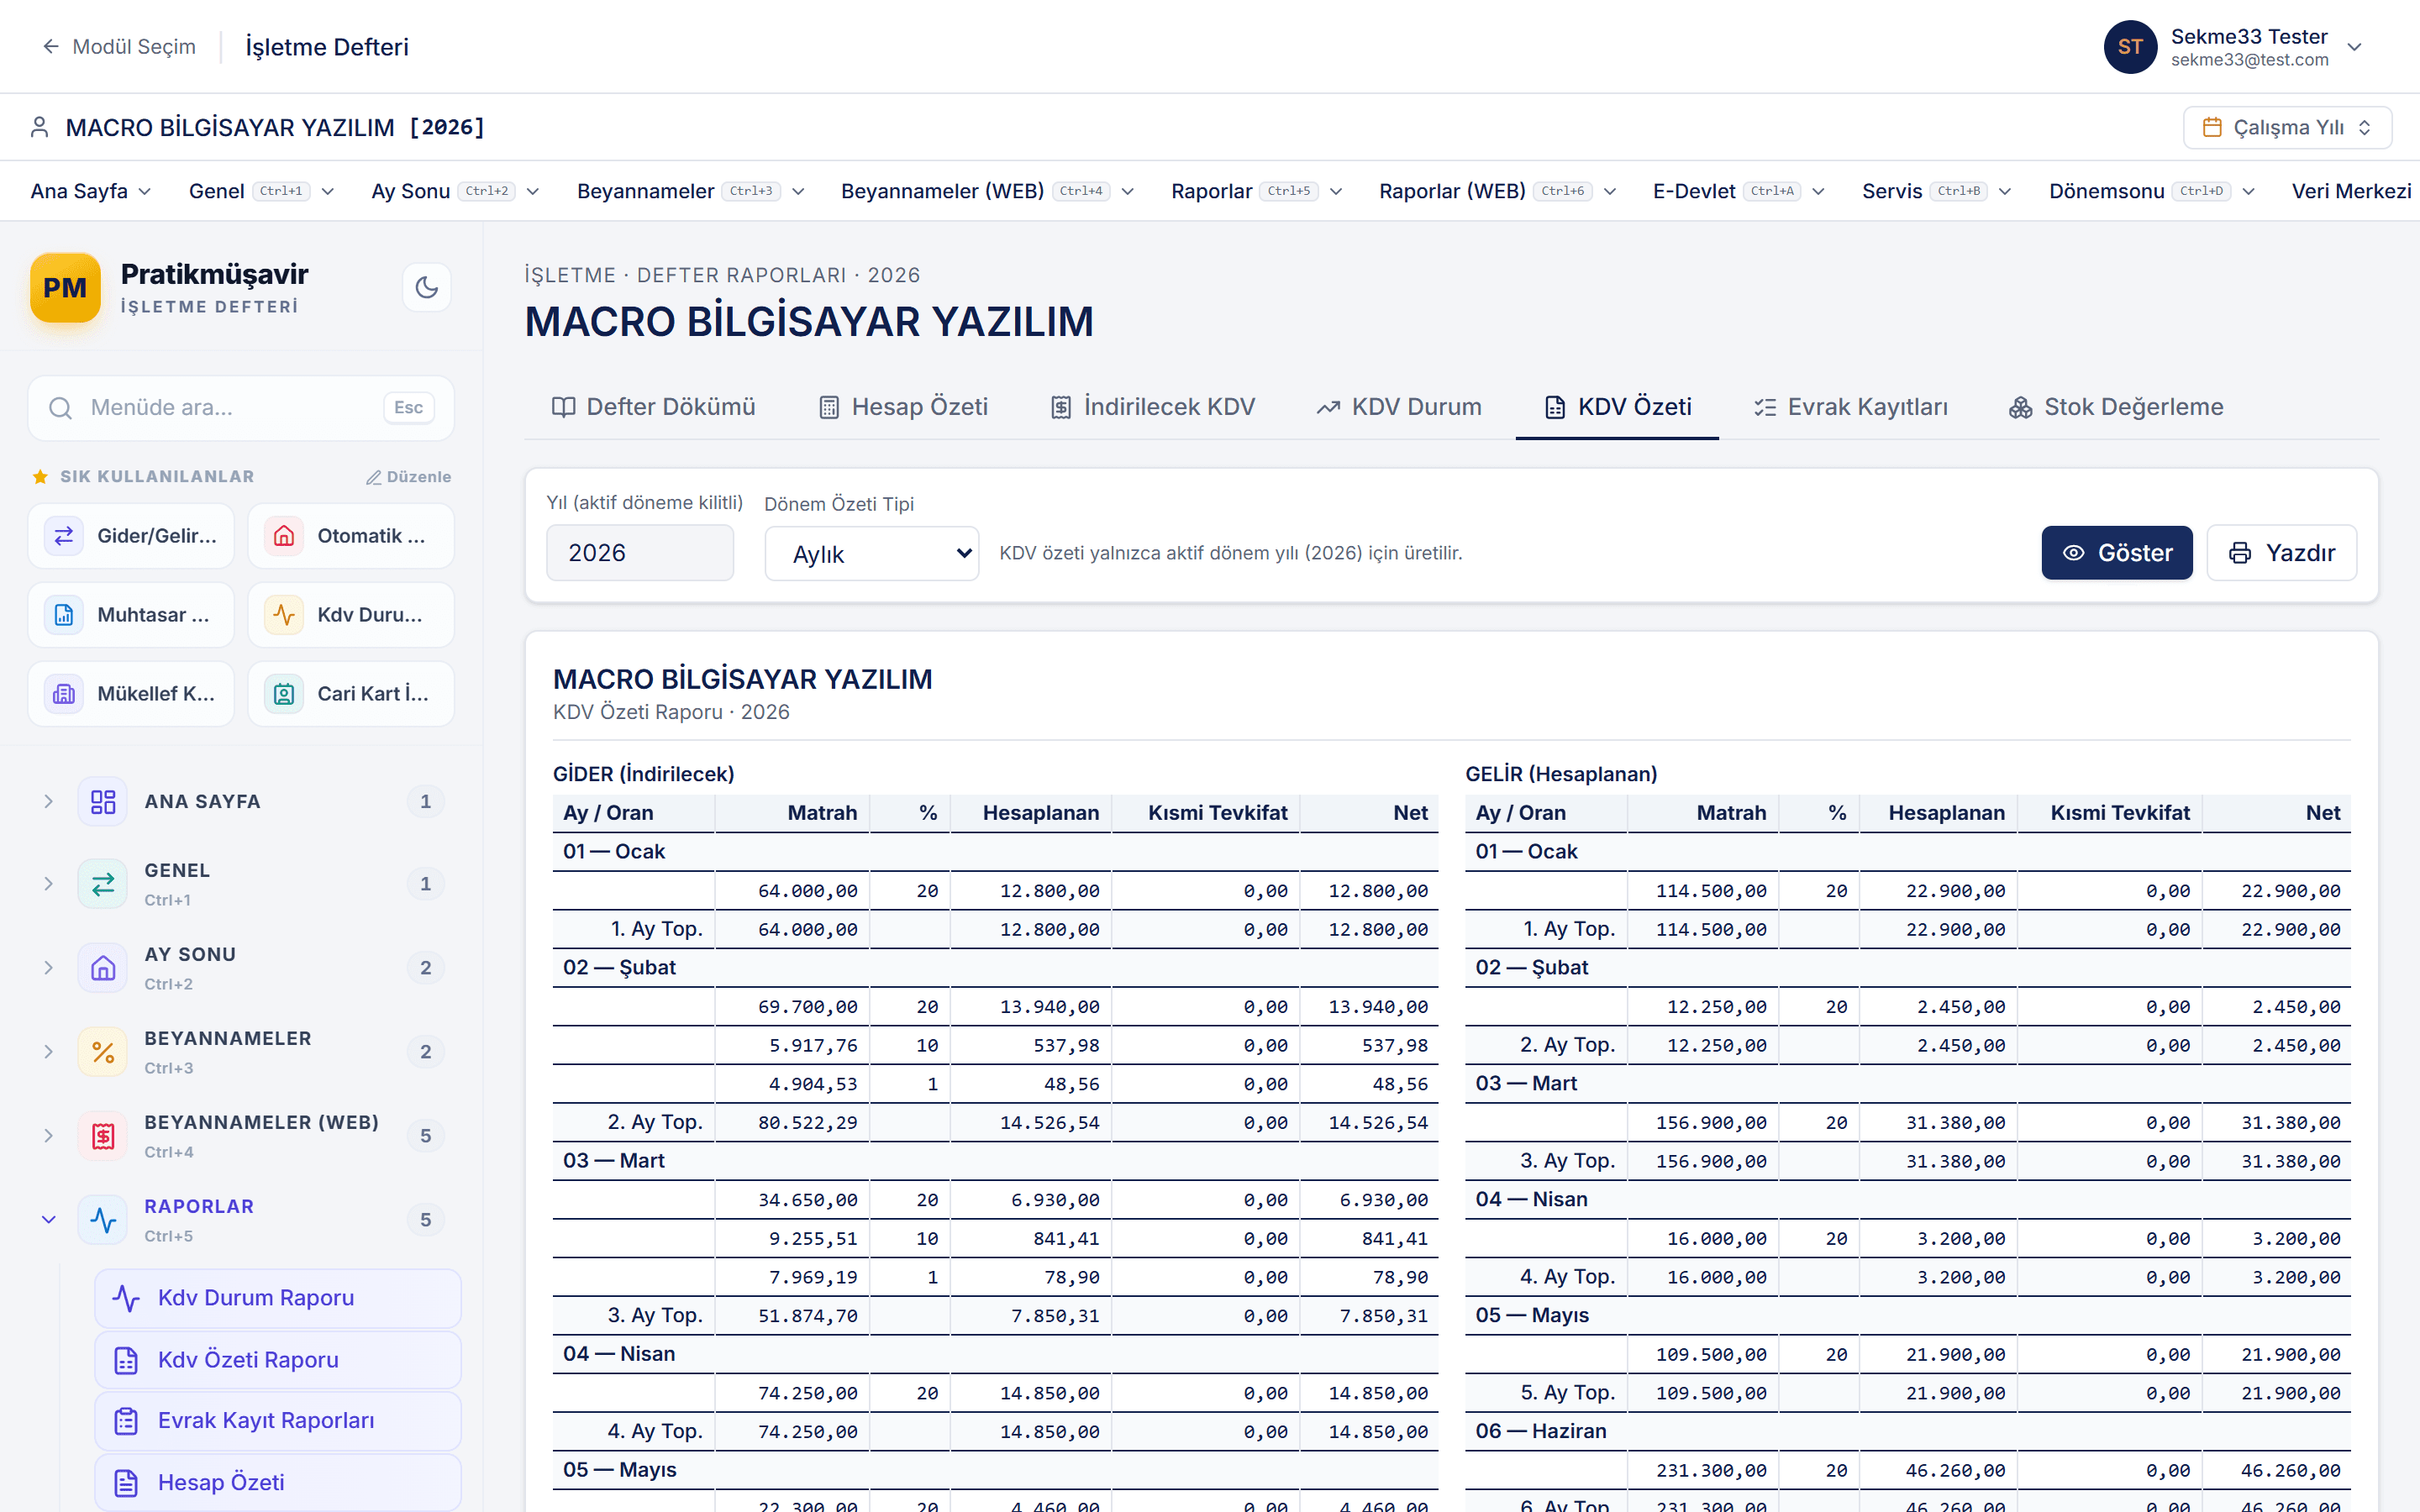Open the Cari Kart İ... shortcut icon

pyautogui.click(x=284, y=694)
